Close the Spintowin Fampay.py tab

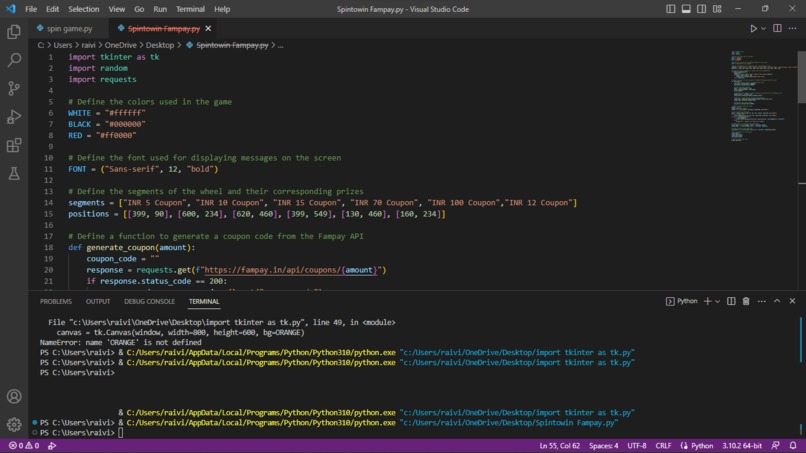[x=208, y=29]
